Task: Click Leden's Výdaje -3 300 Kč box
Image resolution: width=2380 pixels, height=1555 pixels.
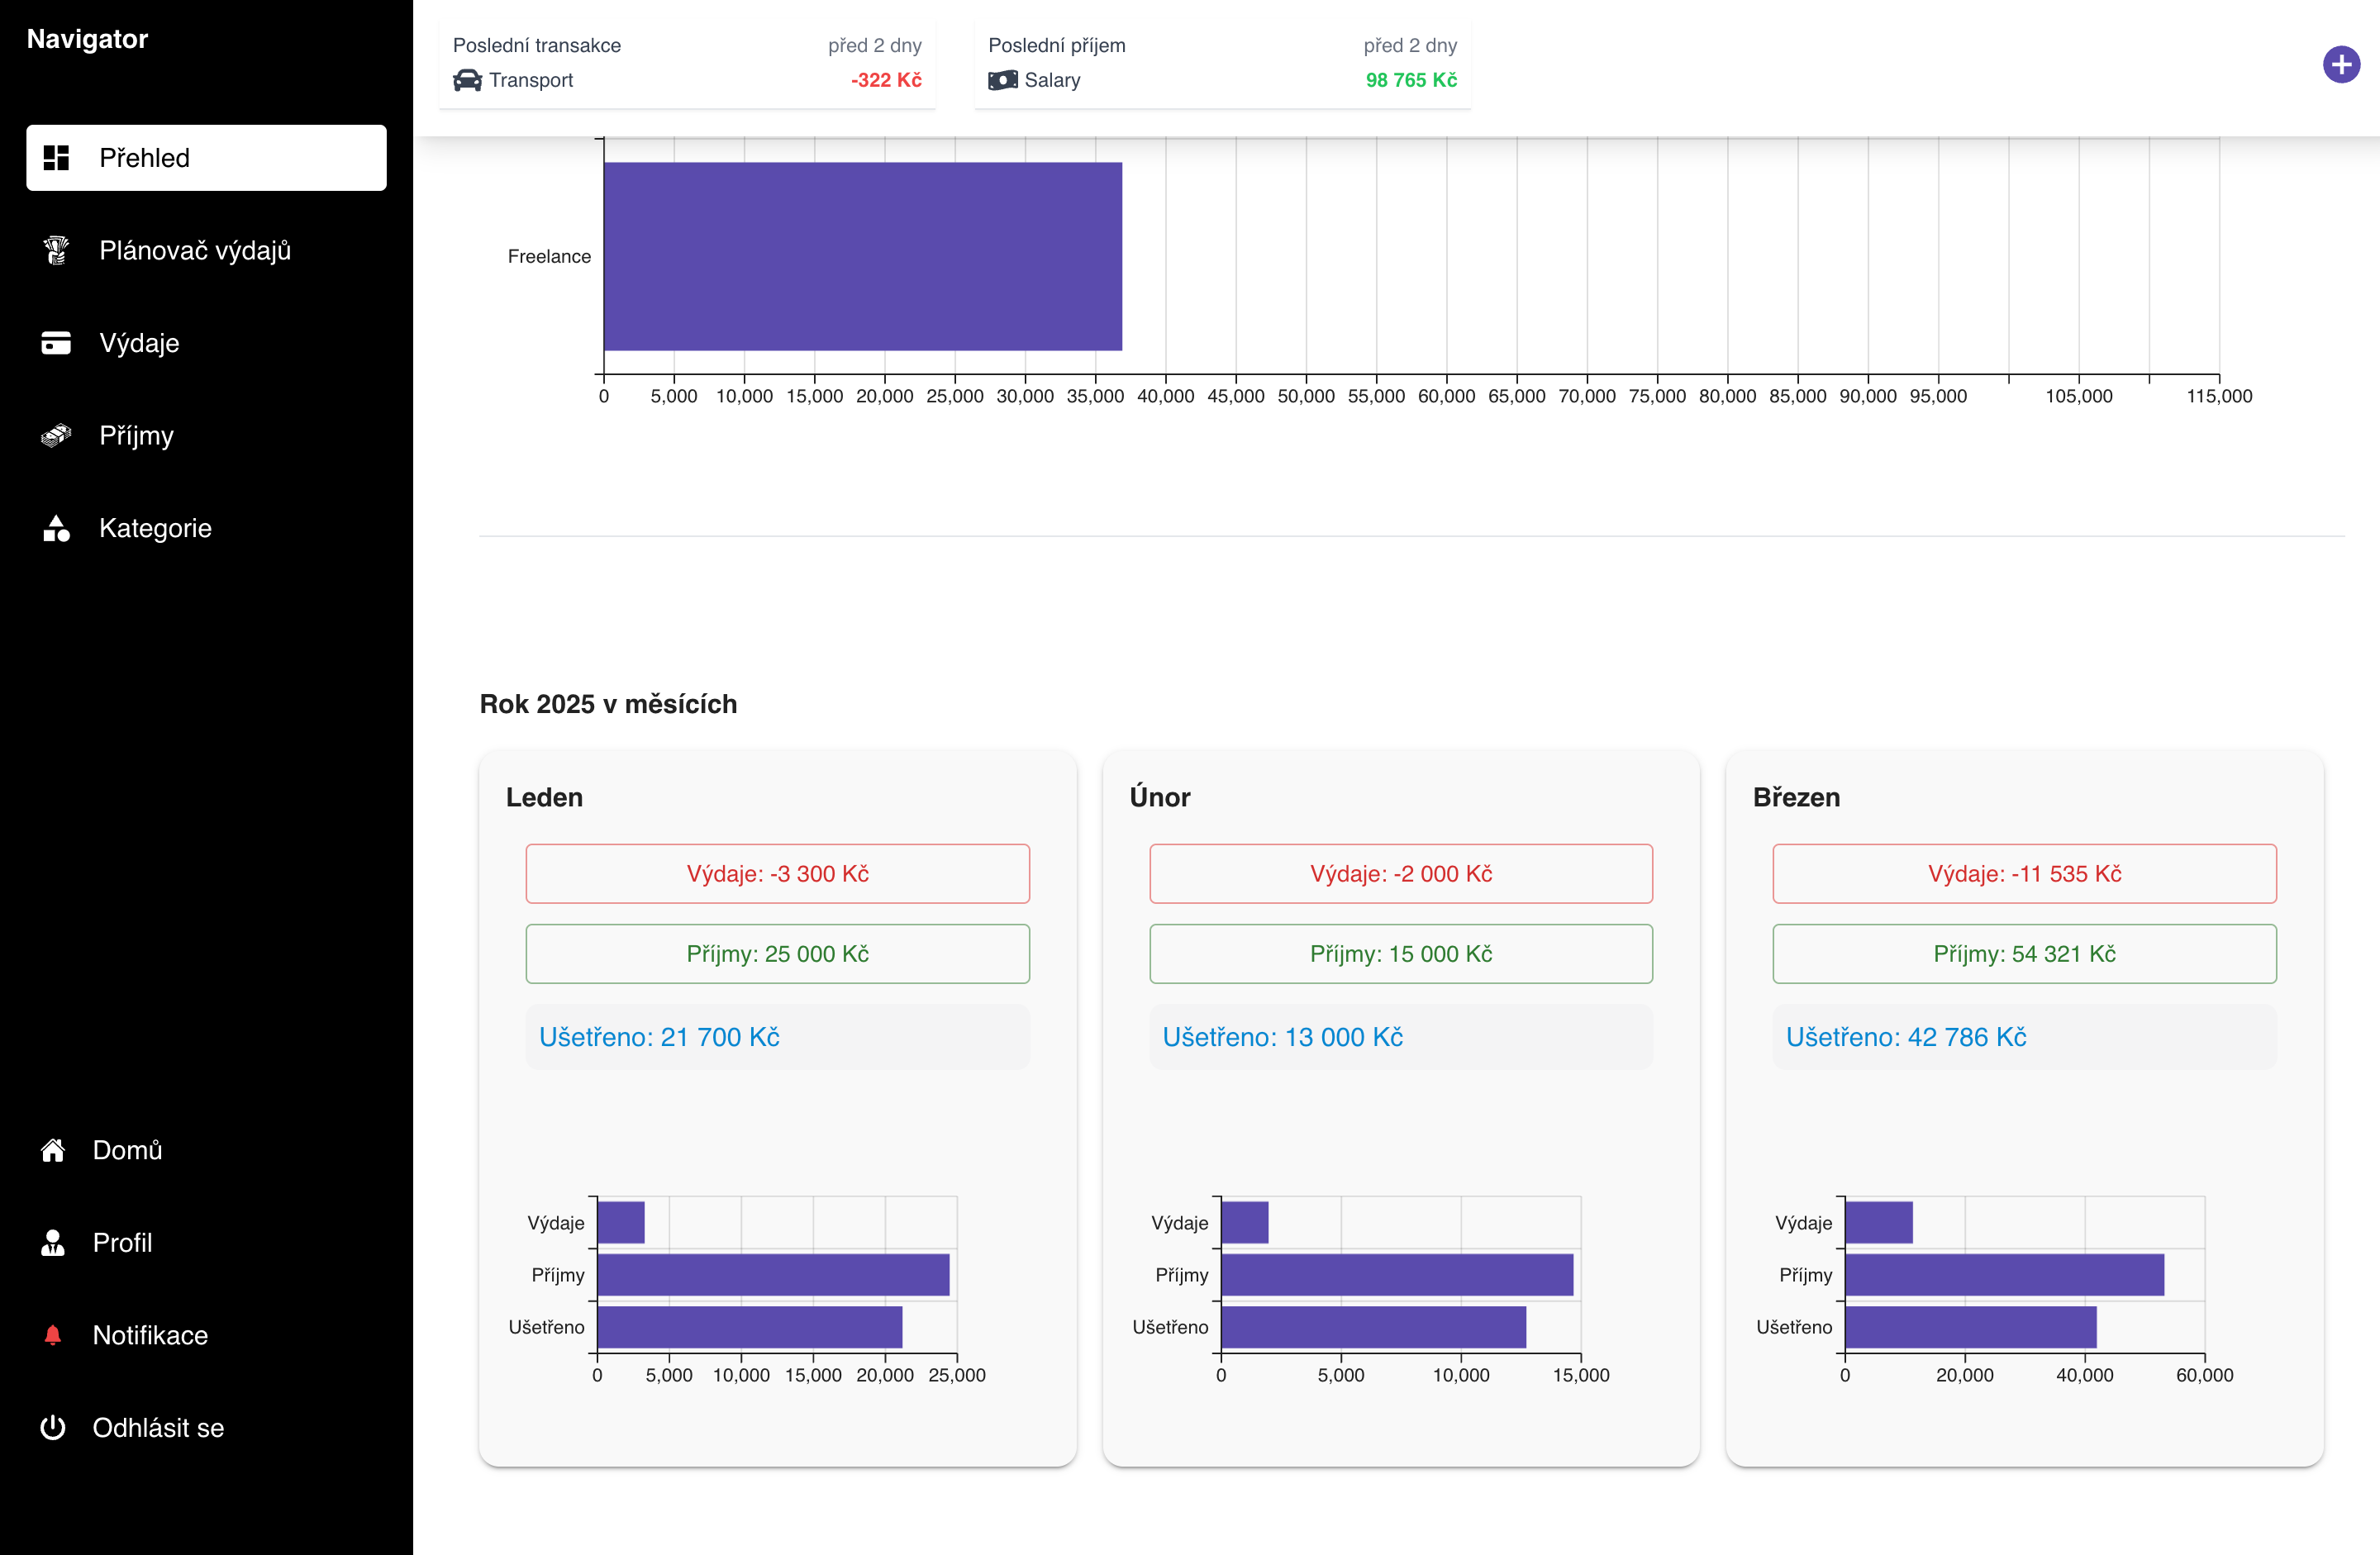Action: pos(777,873)
